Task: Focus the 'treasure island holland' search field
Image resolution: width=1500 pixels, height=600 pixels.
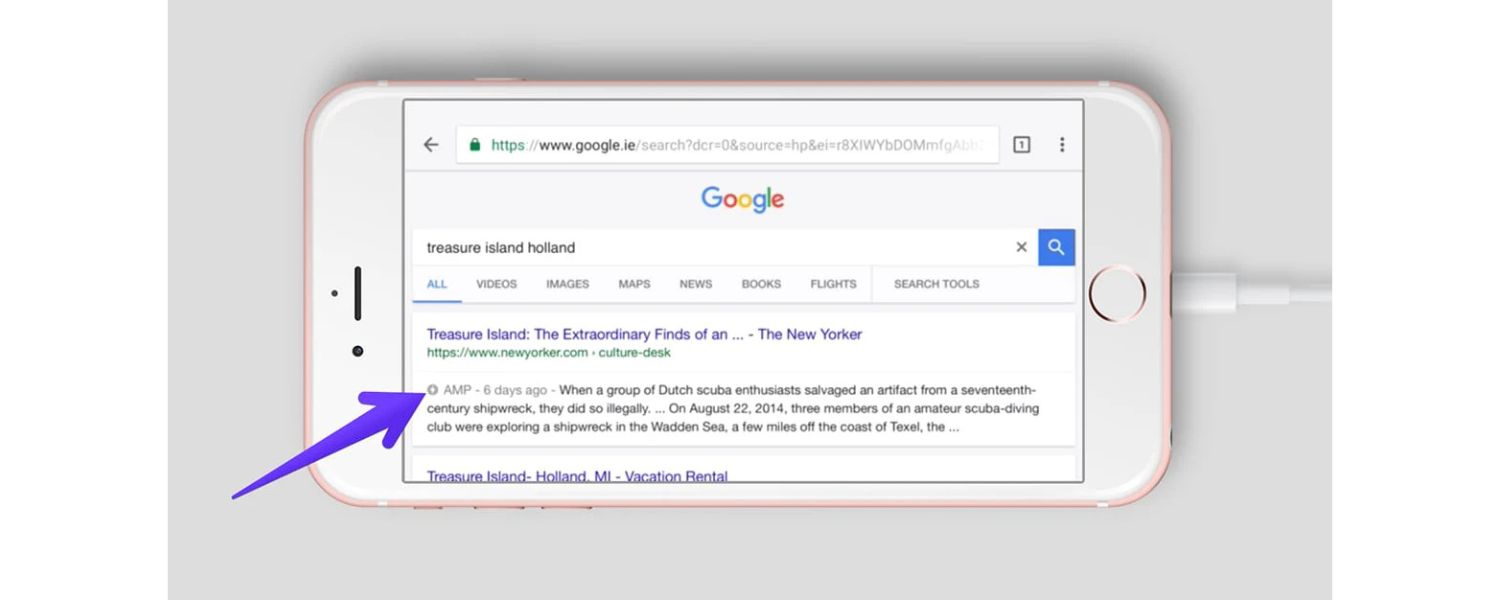Action: pyautogui.click(x=700, y=247)
